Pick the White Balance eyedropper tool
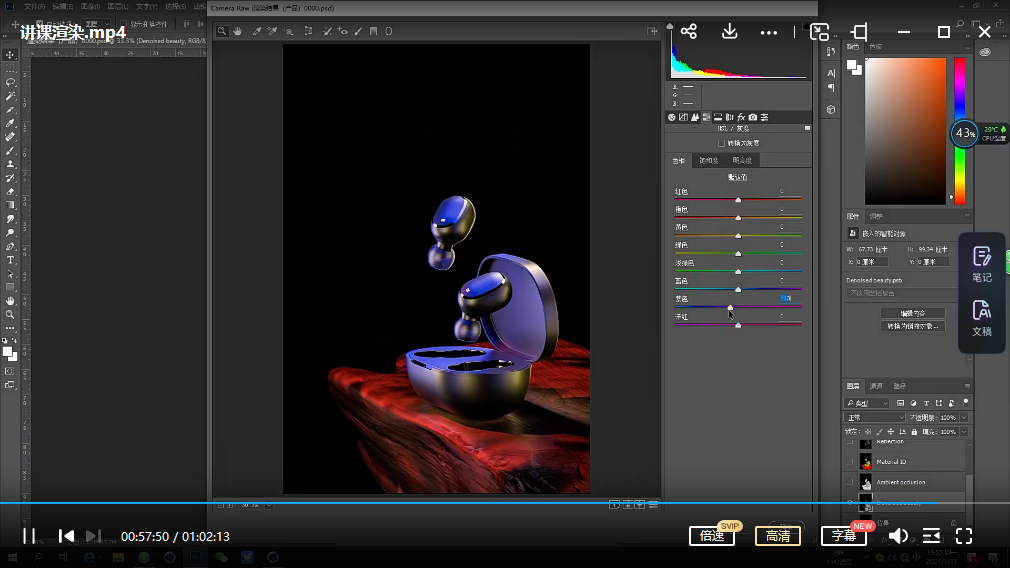The image size is (1010, 568). 257,31
